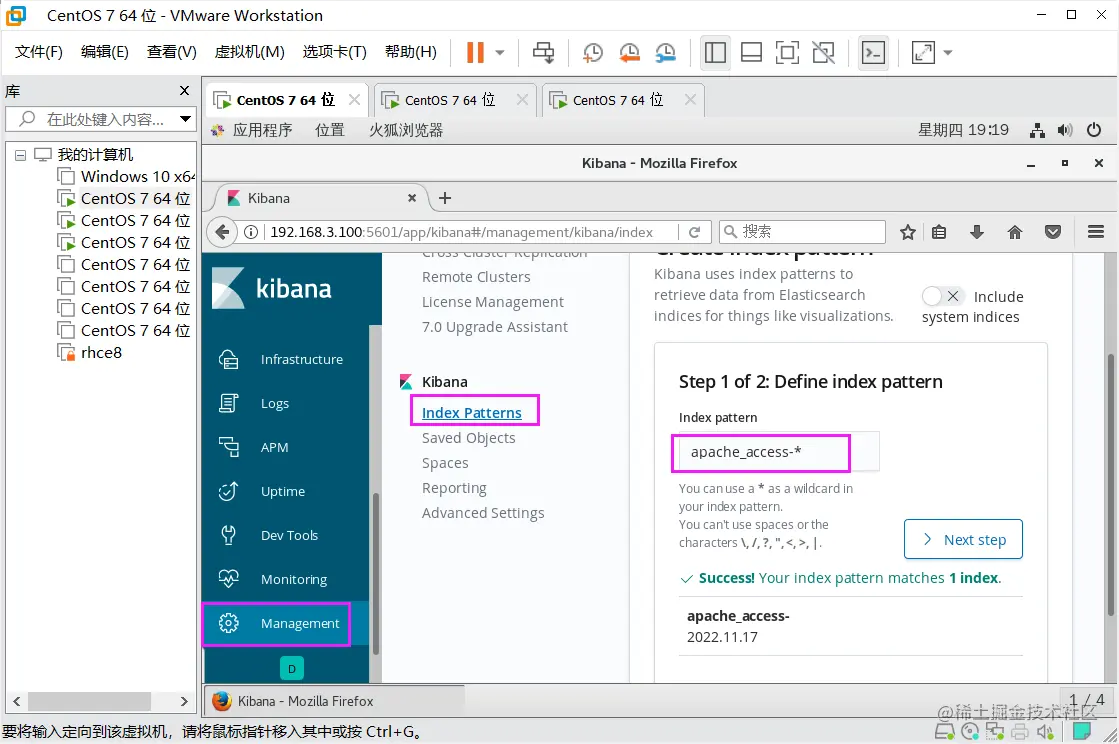Open the 位置 menu in CentOS

(330, 130)
